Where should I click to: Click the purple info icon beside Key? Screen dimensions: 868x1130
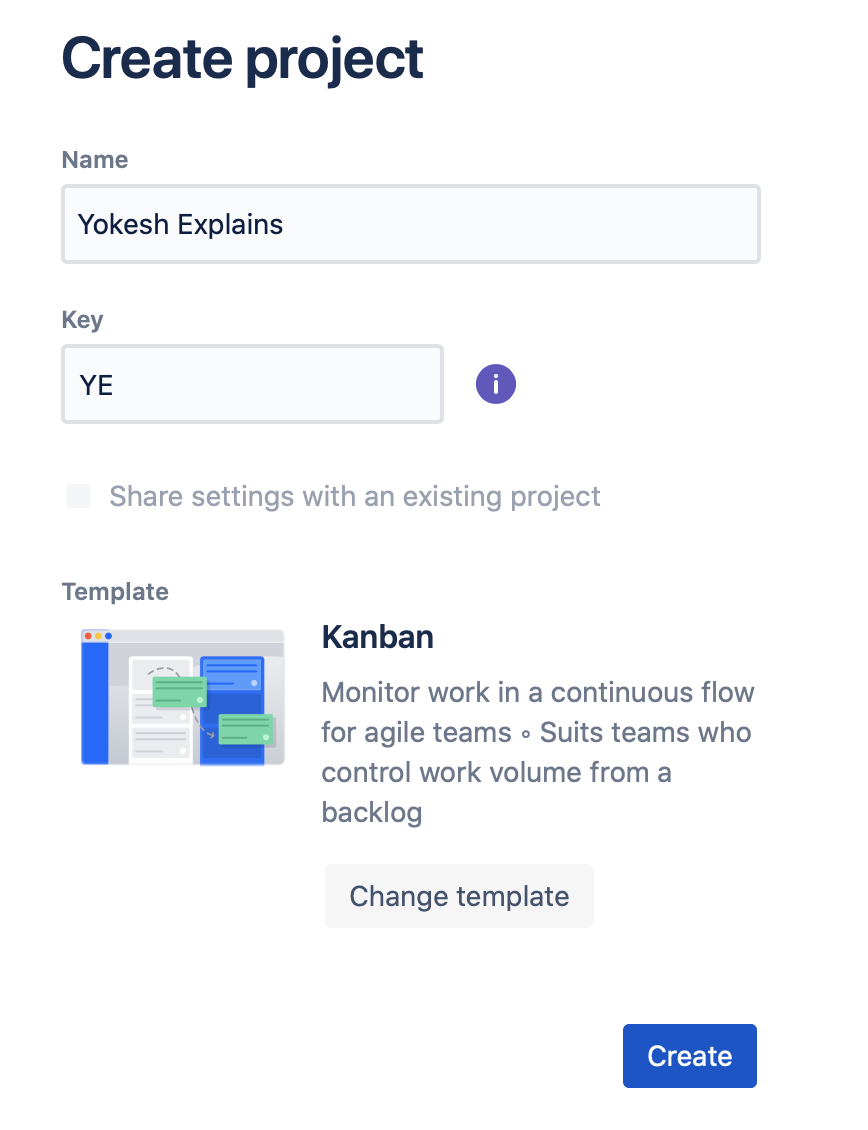tap(496, 384)
